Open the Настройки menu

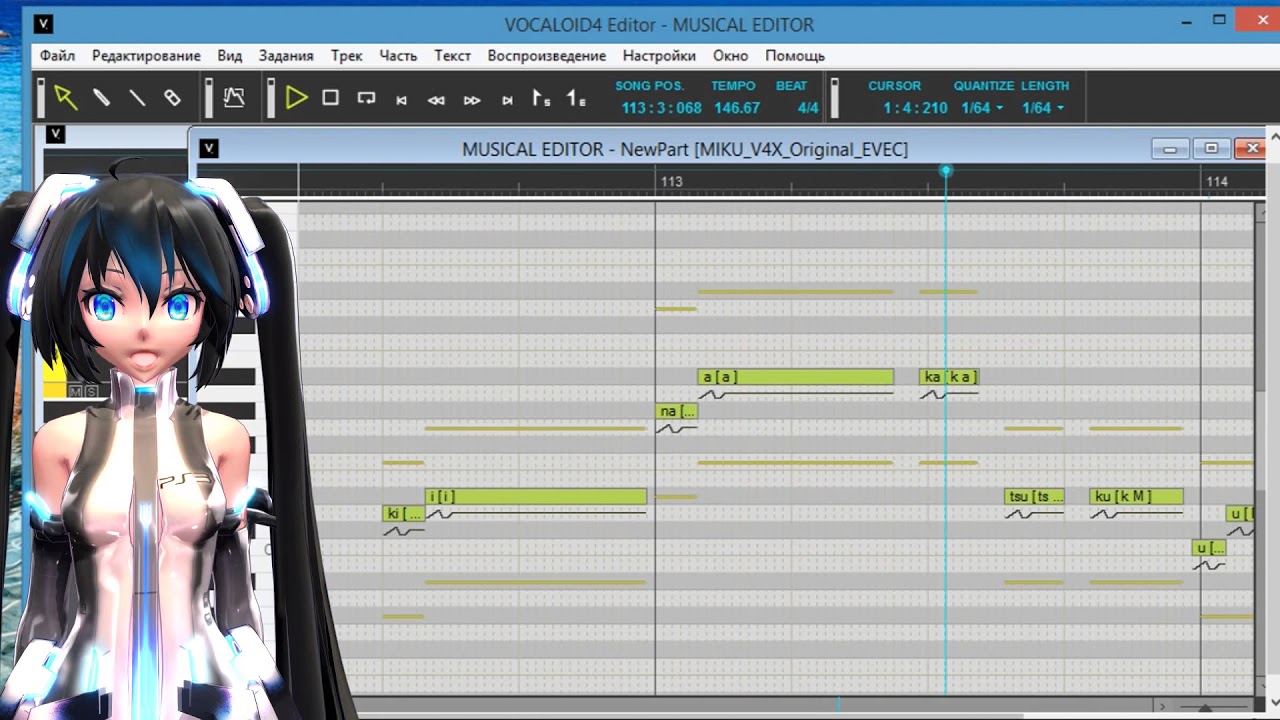tap(659, 55)
